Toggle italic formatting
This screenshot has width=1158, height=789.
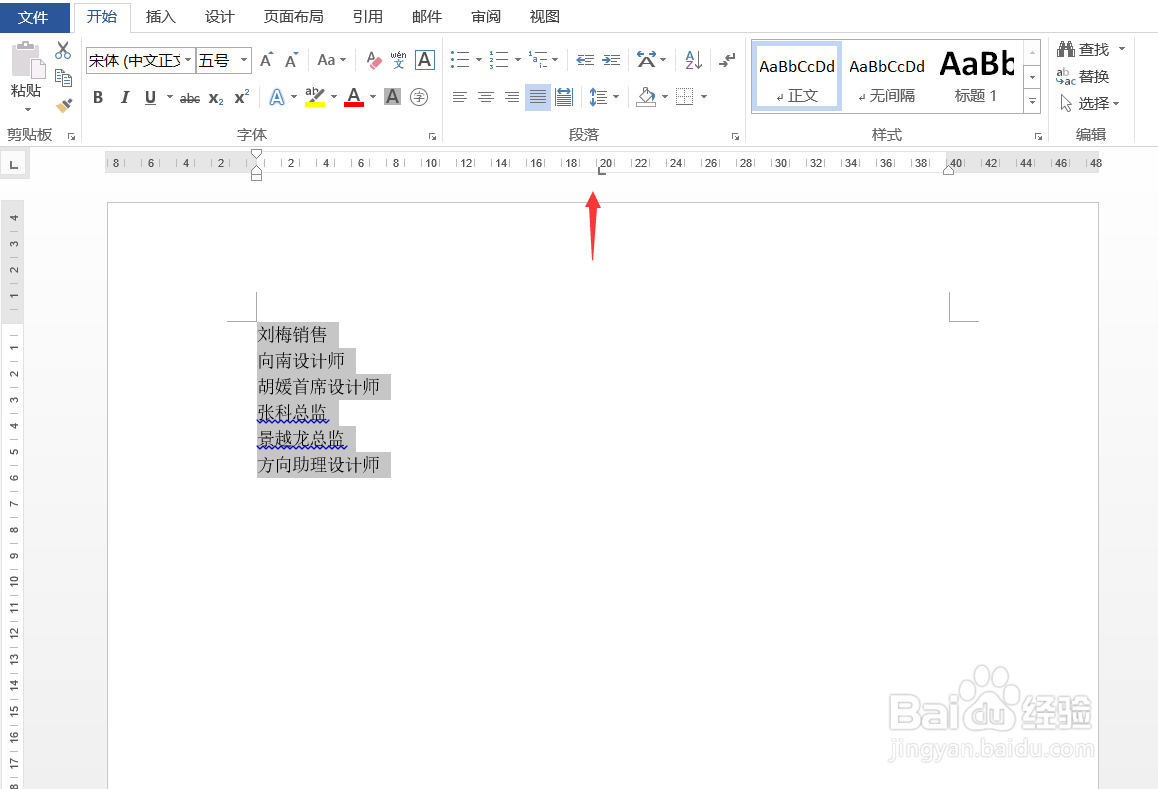point(125,98)
